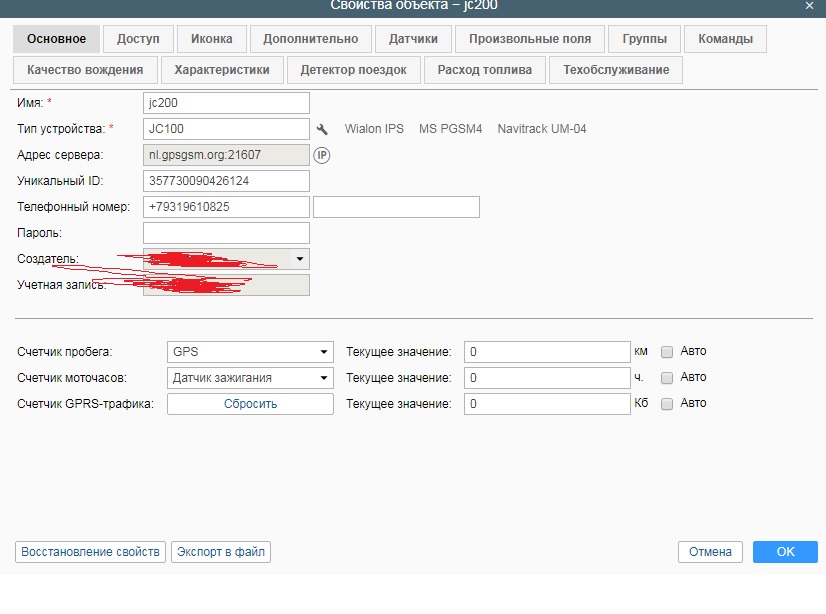This screenshot has width=826, height=614.
Task: Go to the Расход топлива tab
Action: 484,70
